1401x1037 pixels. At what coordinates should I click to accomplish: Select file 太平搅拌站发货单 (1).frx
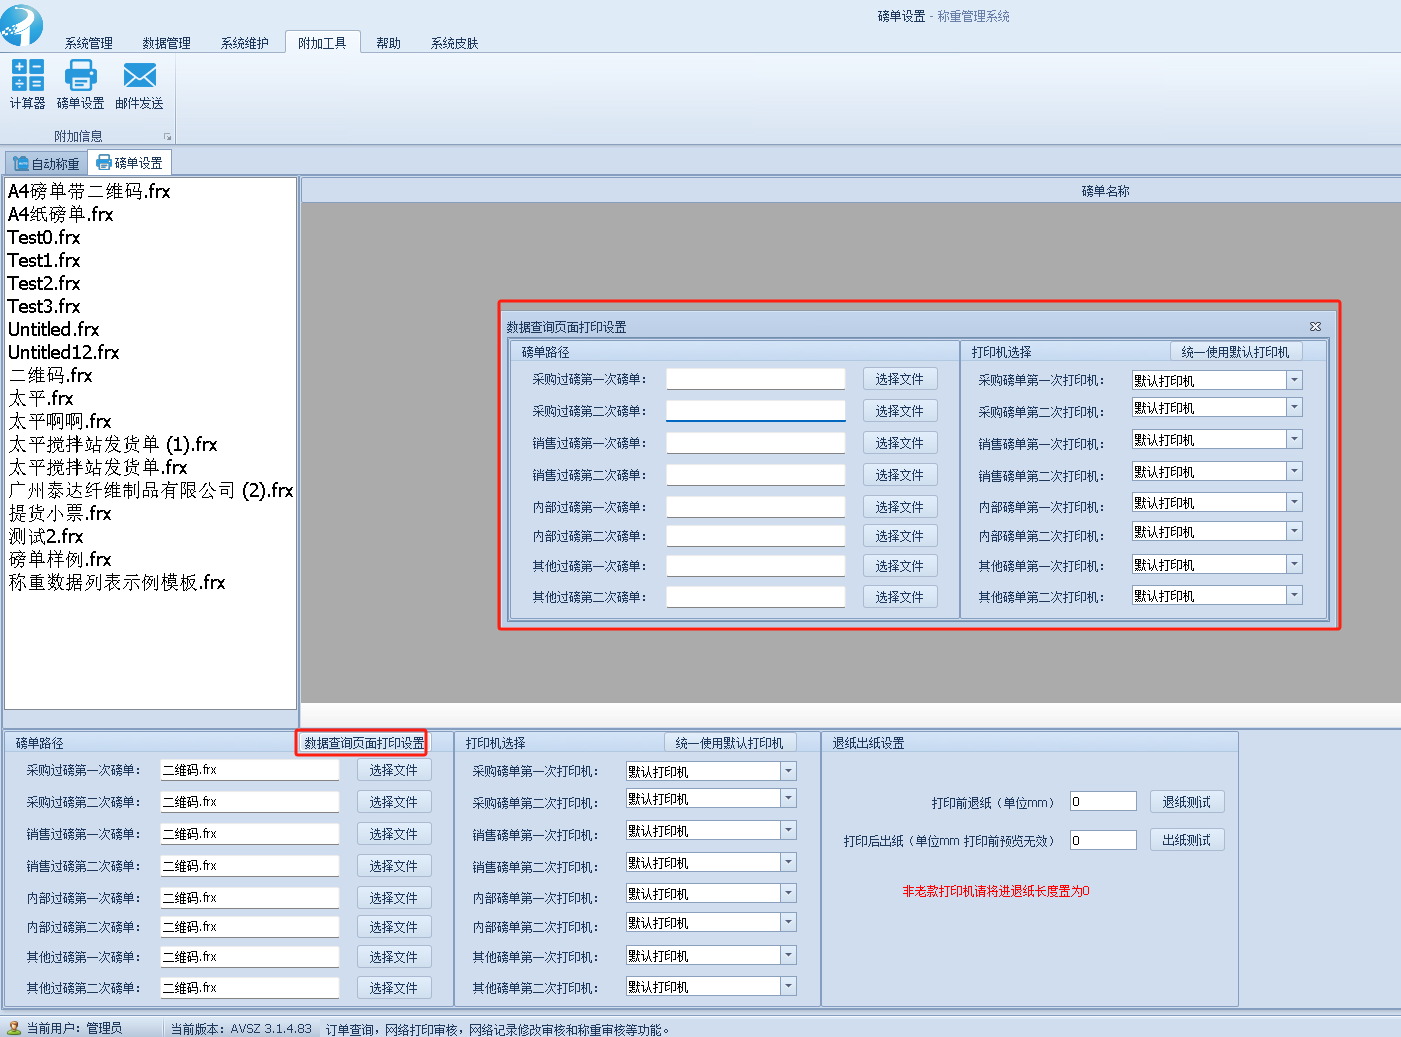112,444
